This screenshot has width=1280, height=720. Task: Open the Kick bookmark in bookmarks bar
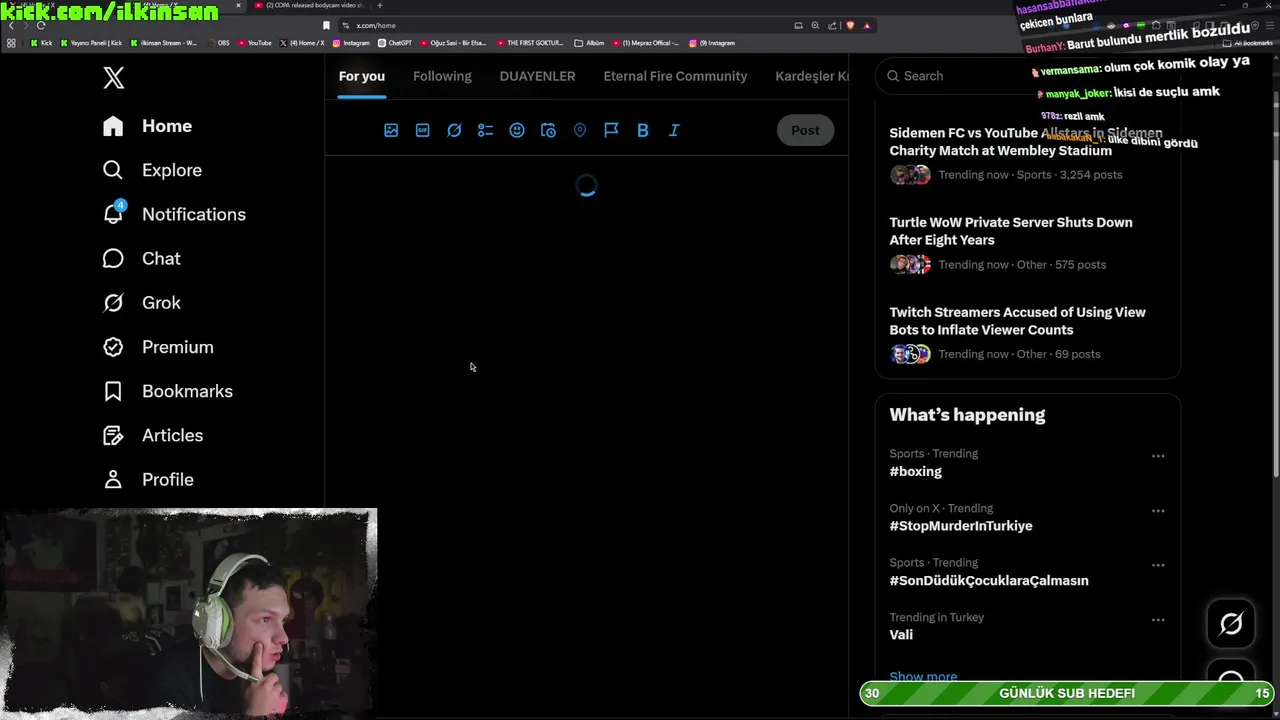click(41, 43)
